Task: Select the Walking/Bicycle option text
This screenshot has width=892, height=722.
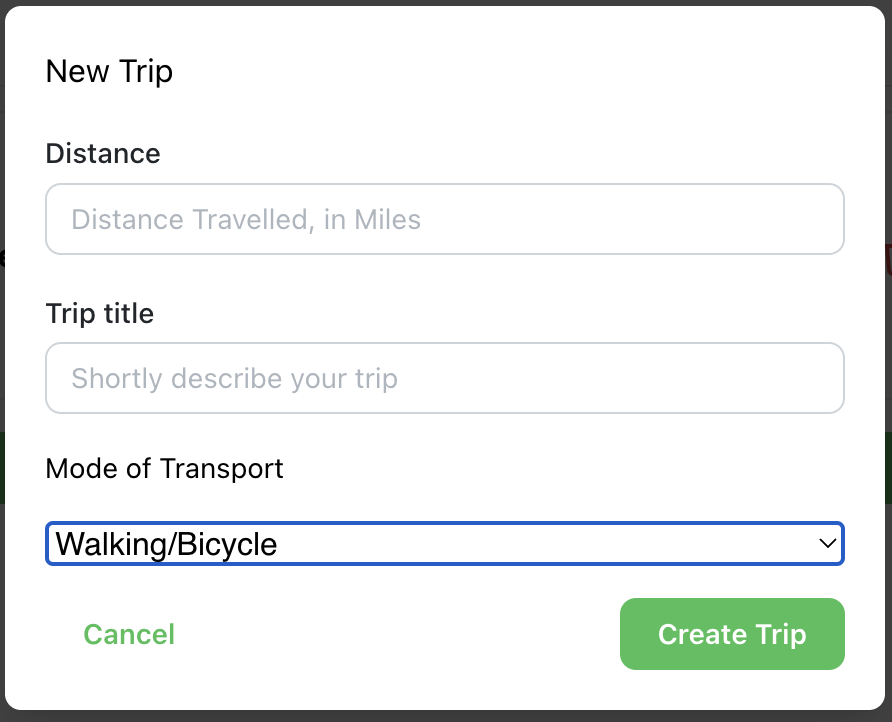Action: pyautogui.click(x=167, y=544)
